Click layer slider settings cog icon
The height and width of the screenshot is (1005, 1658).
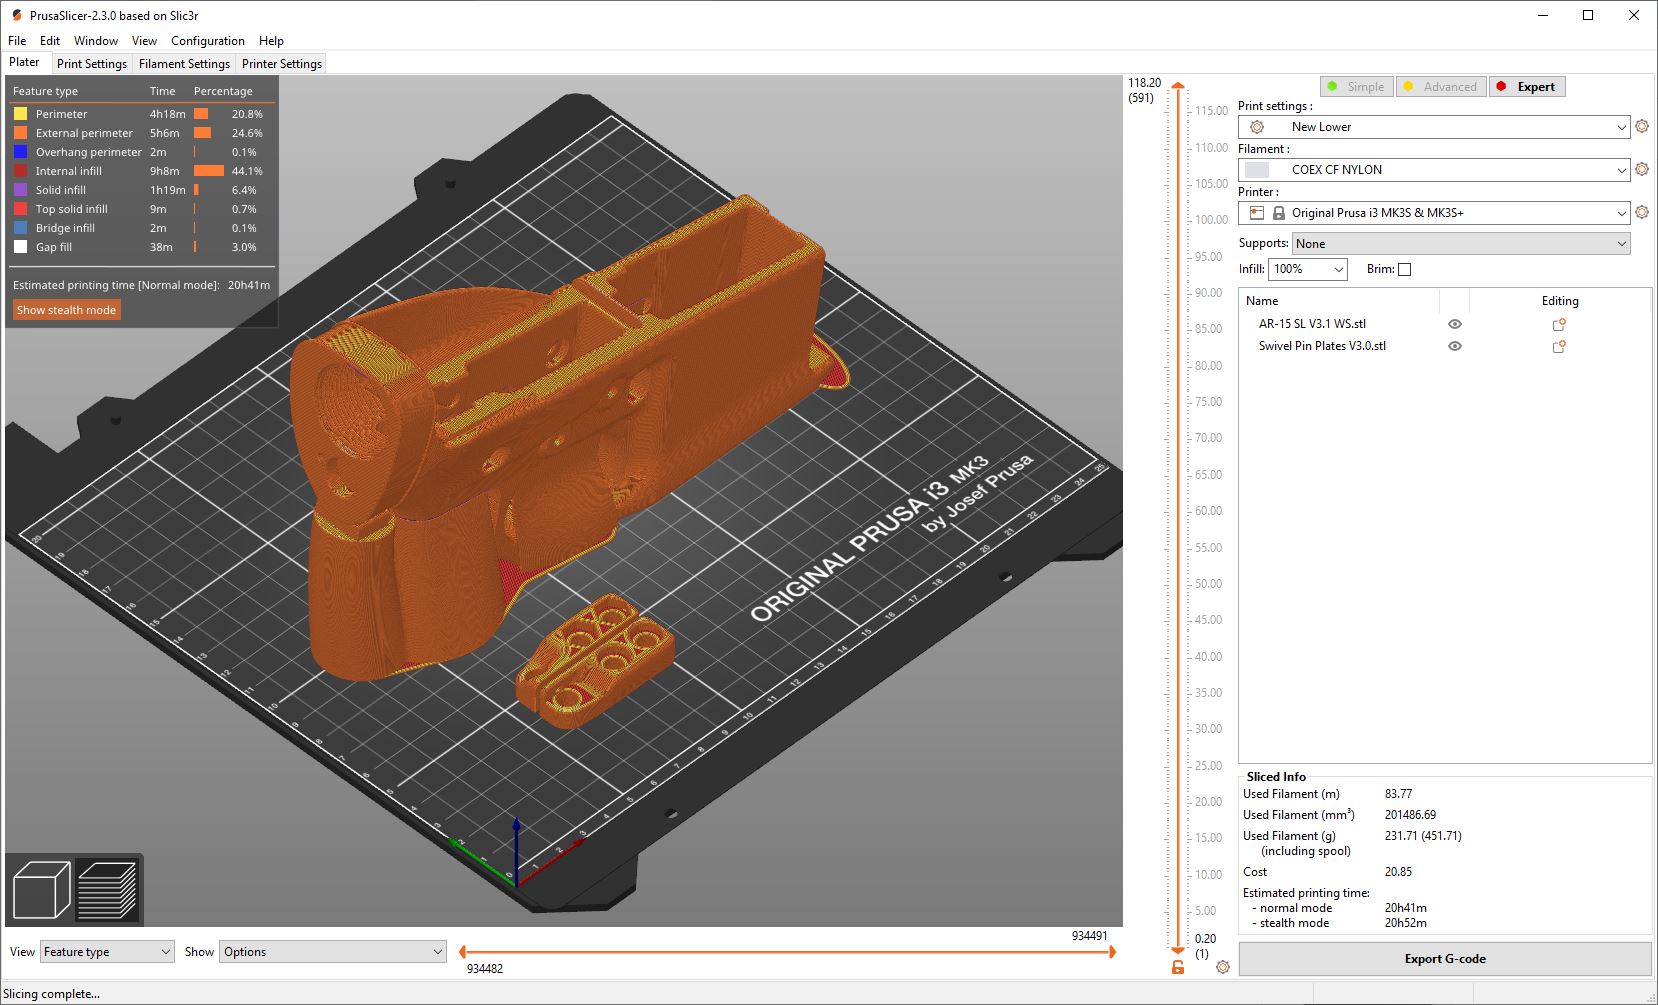click(1222, 967)
